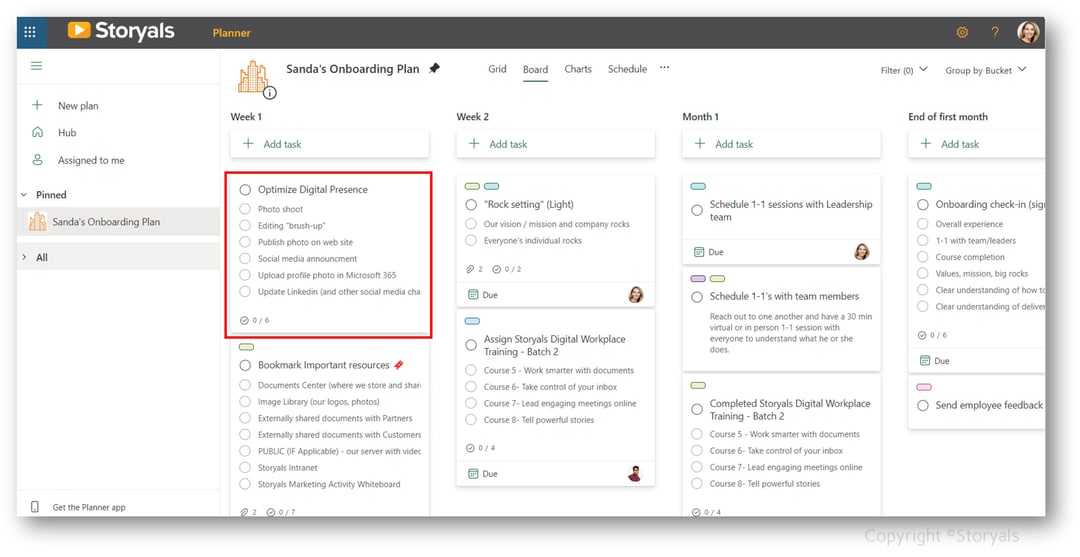
Task: Open more views ellipsis after Schedule
Action: (664, 68)
